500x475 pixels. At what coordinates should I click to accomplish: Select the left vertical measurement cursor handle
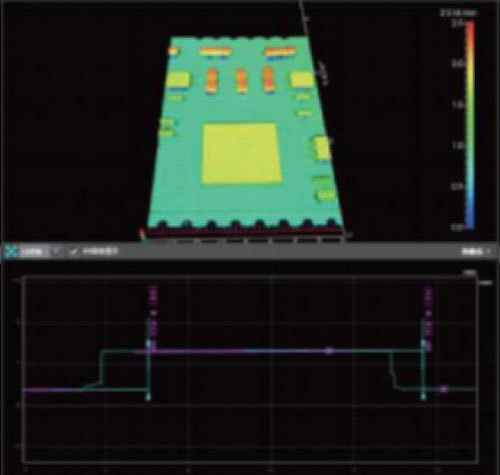(x=149, y=344)
